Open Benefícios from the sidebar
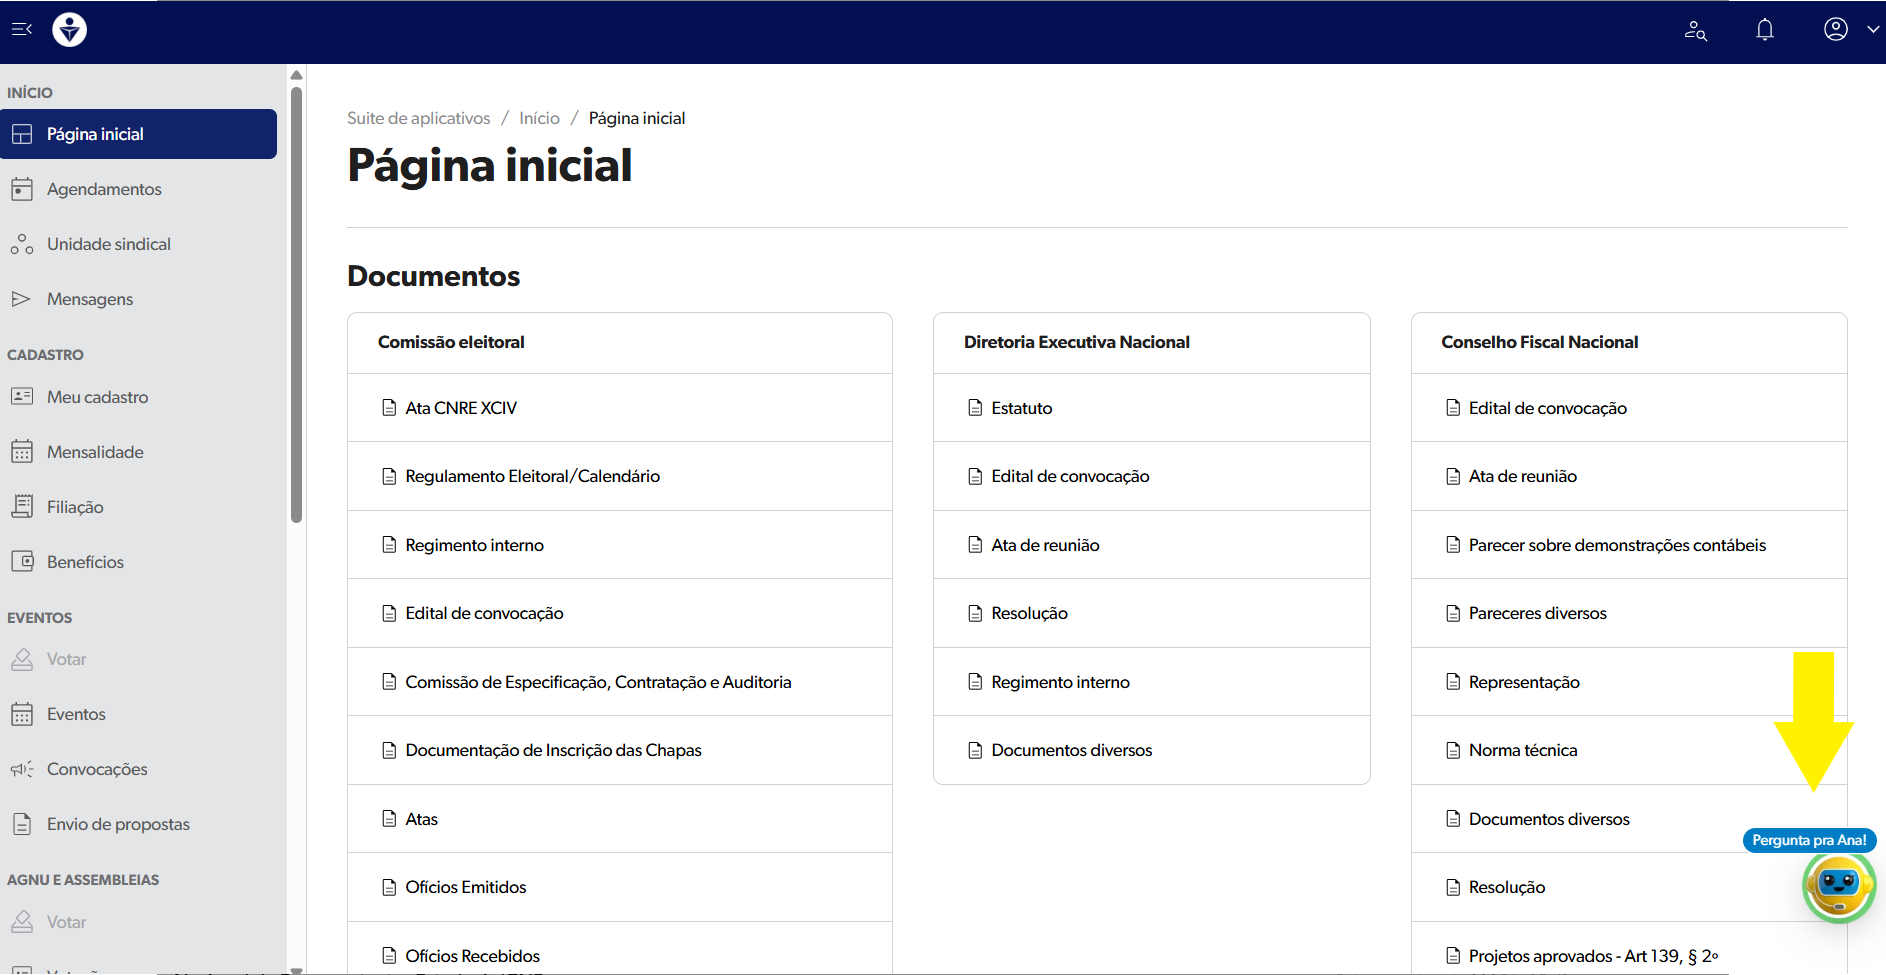This screenshot has width=1886, height=975. (x=85, y=562)
